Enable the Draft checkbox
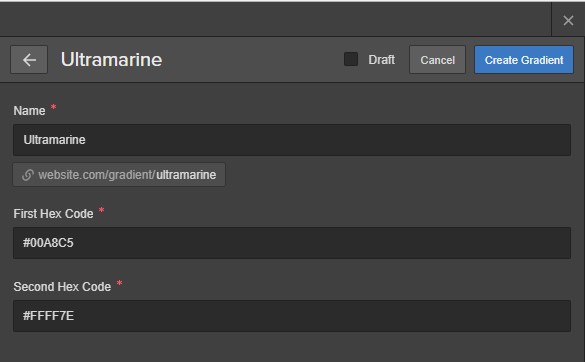 (x=351, y=59)
